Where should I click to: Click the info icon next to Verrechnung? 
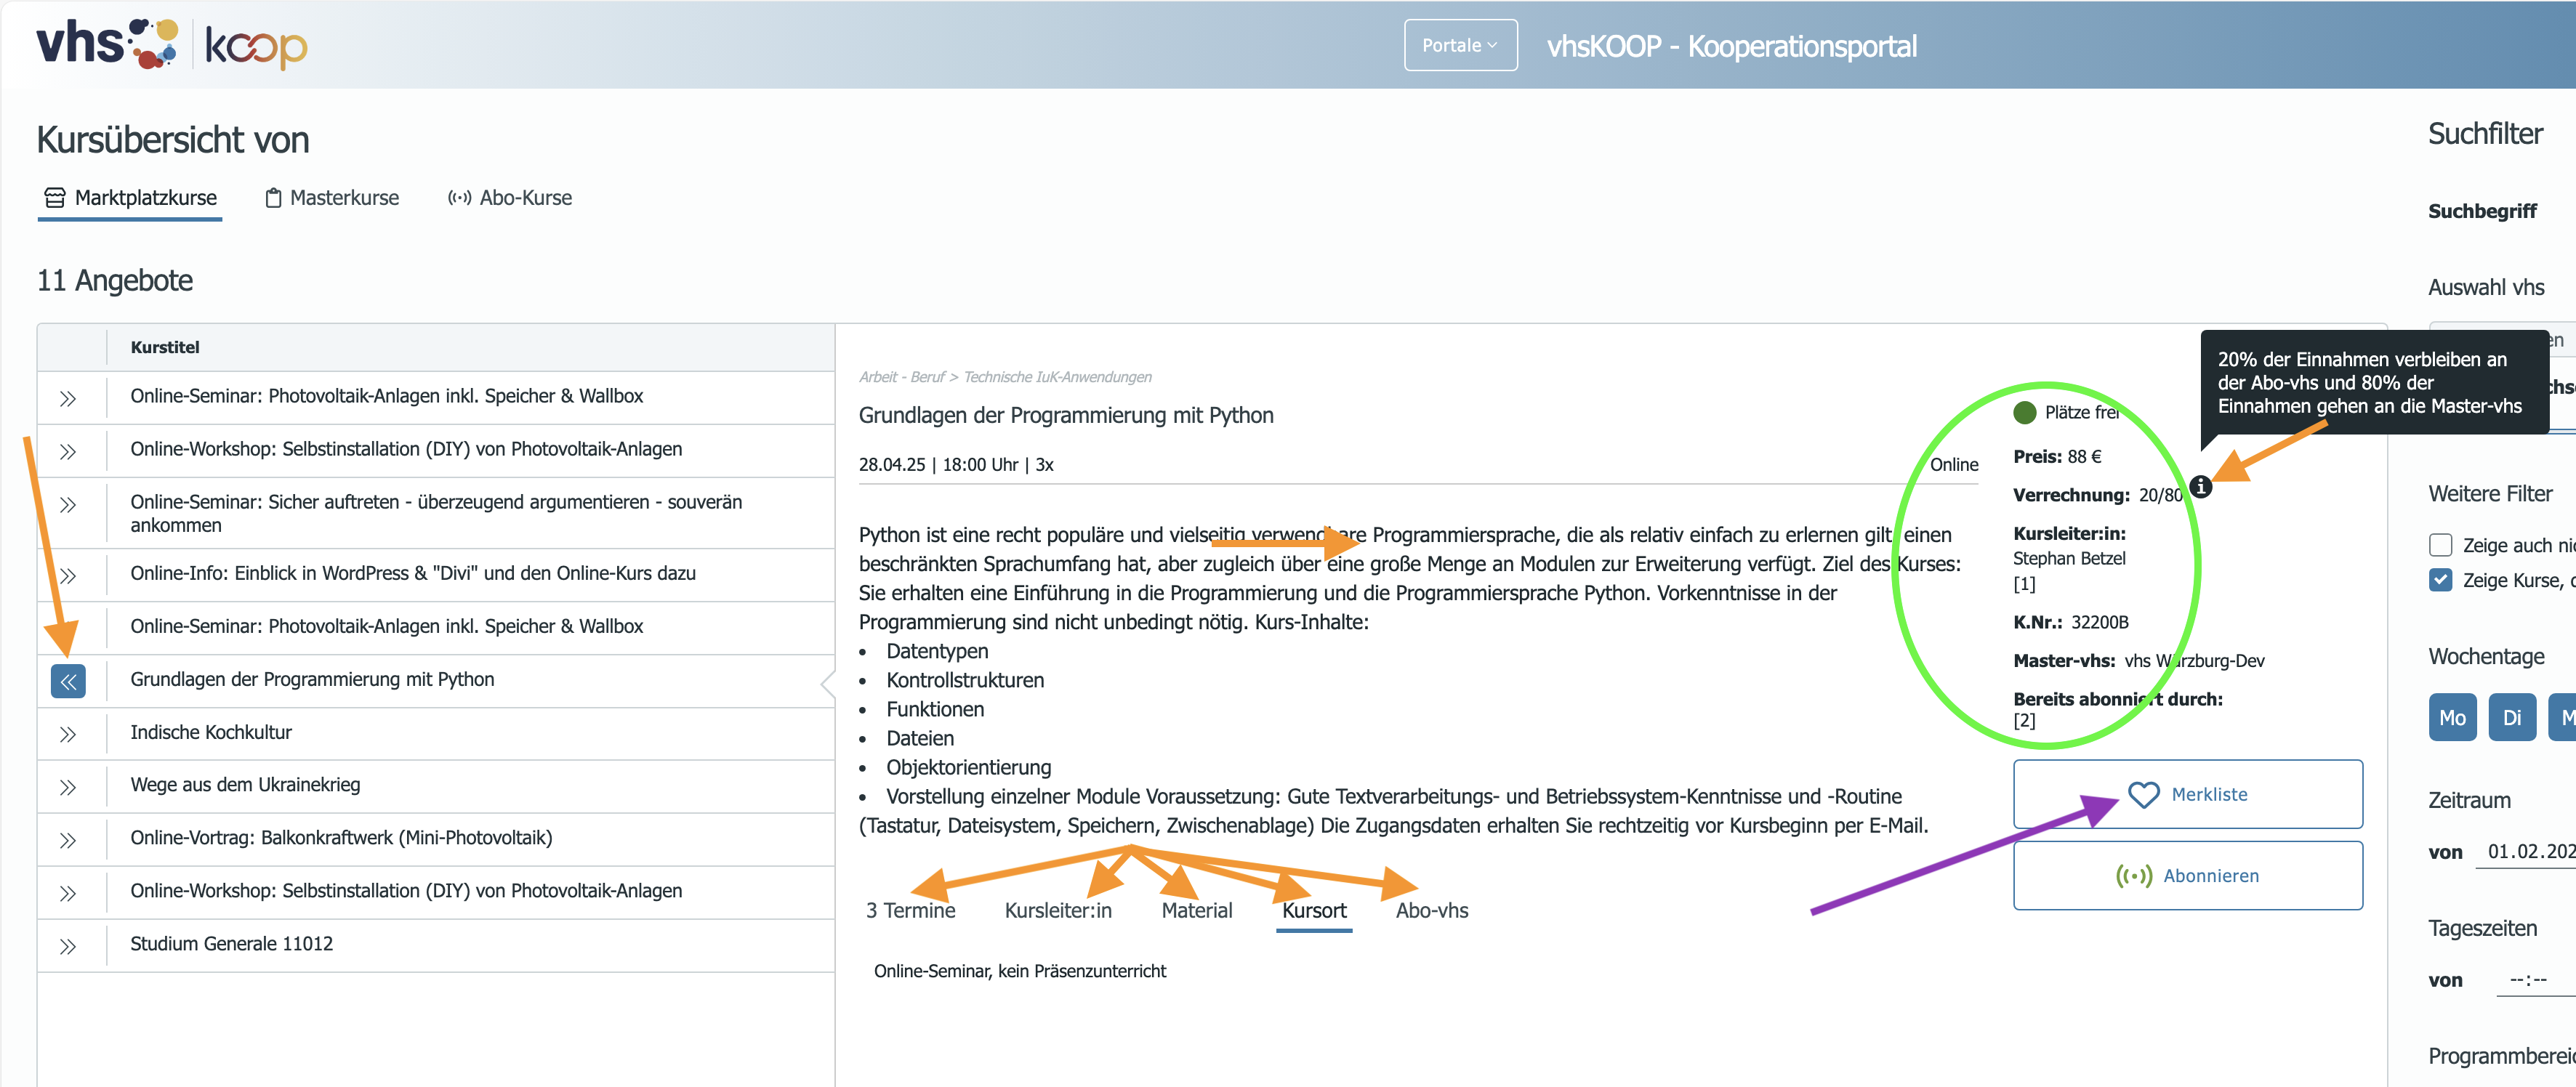[2201, 487]
